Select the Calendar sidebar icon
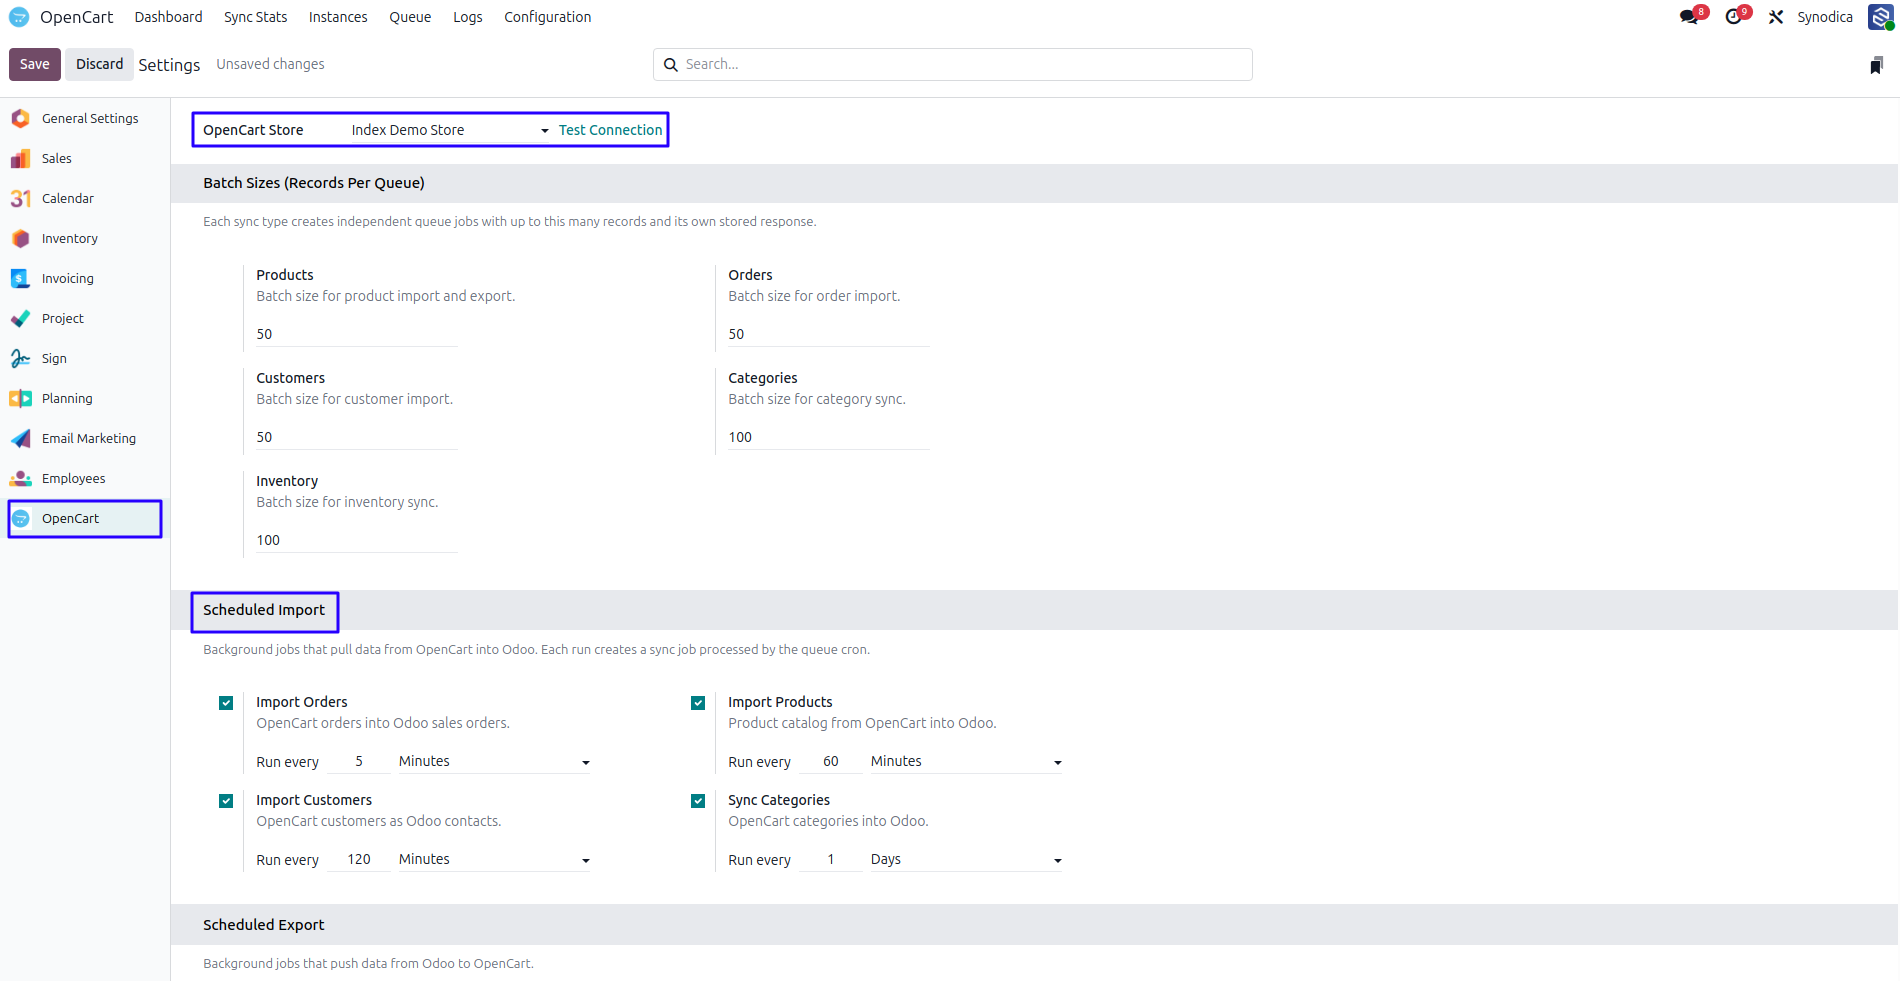This screenshot has width=1900, height=981. pos(20,198)
